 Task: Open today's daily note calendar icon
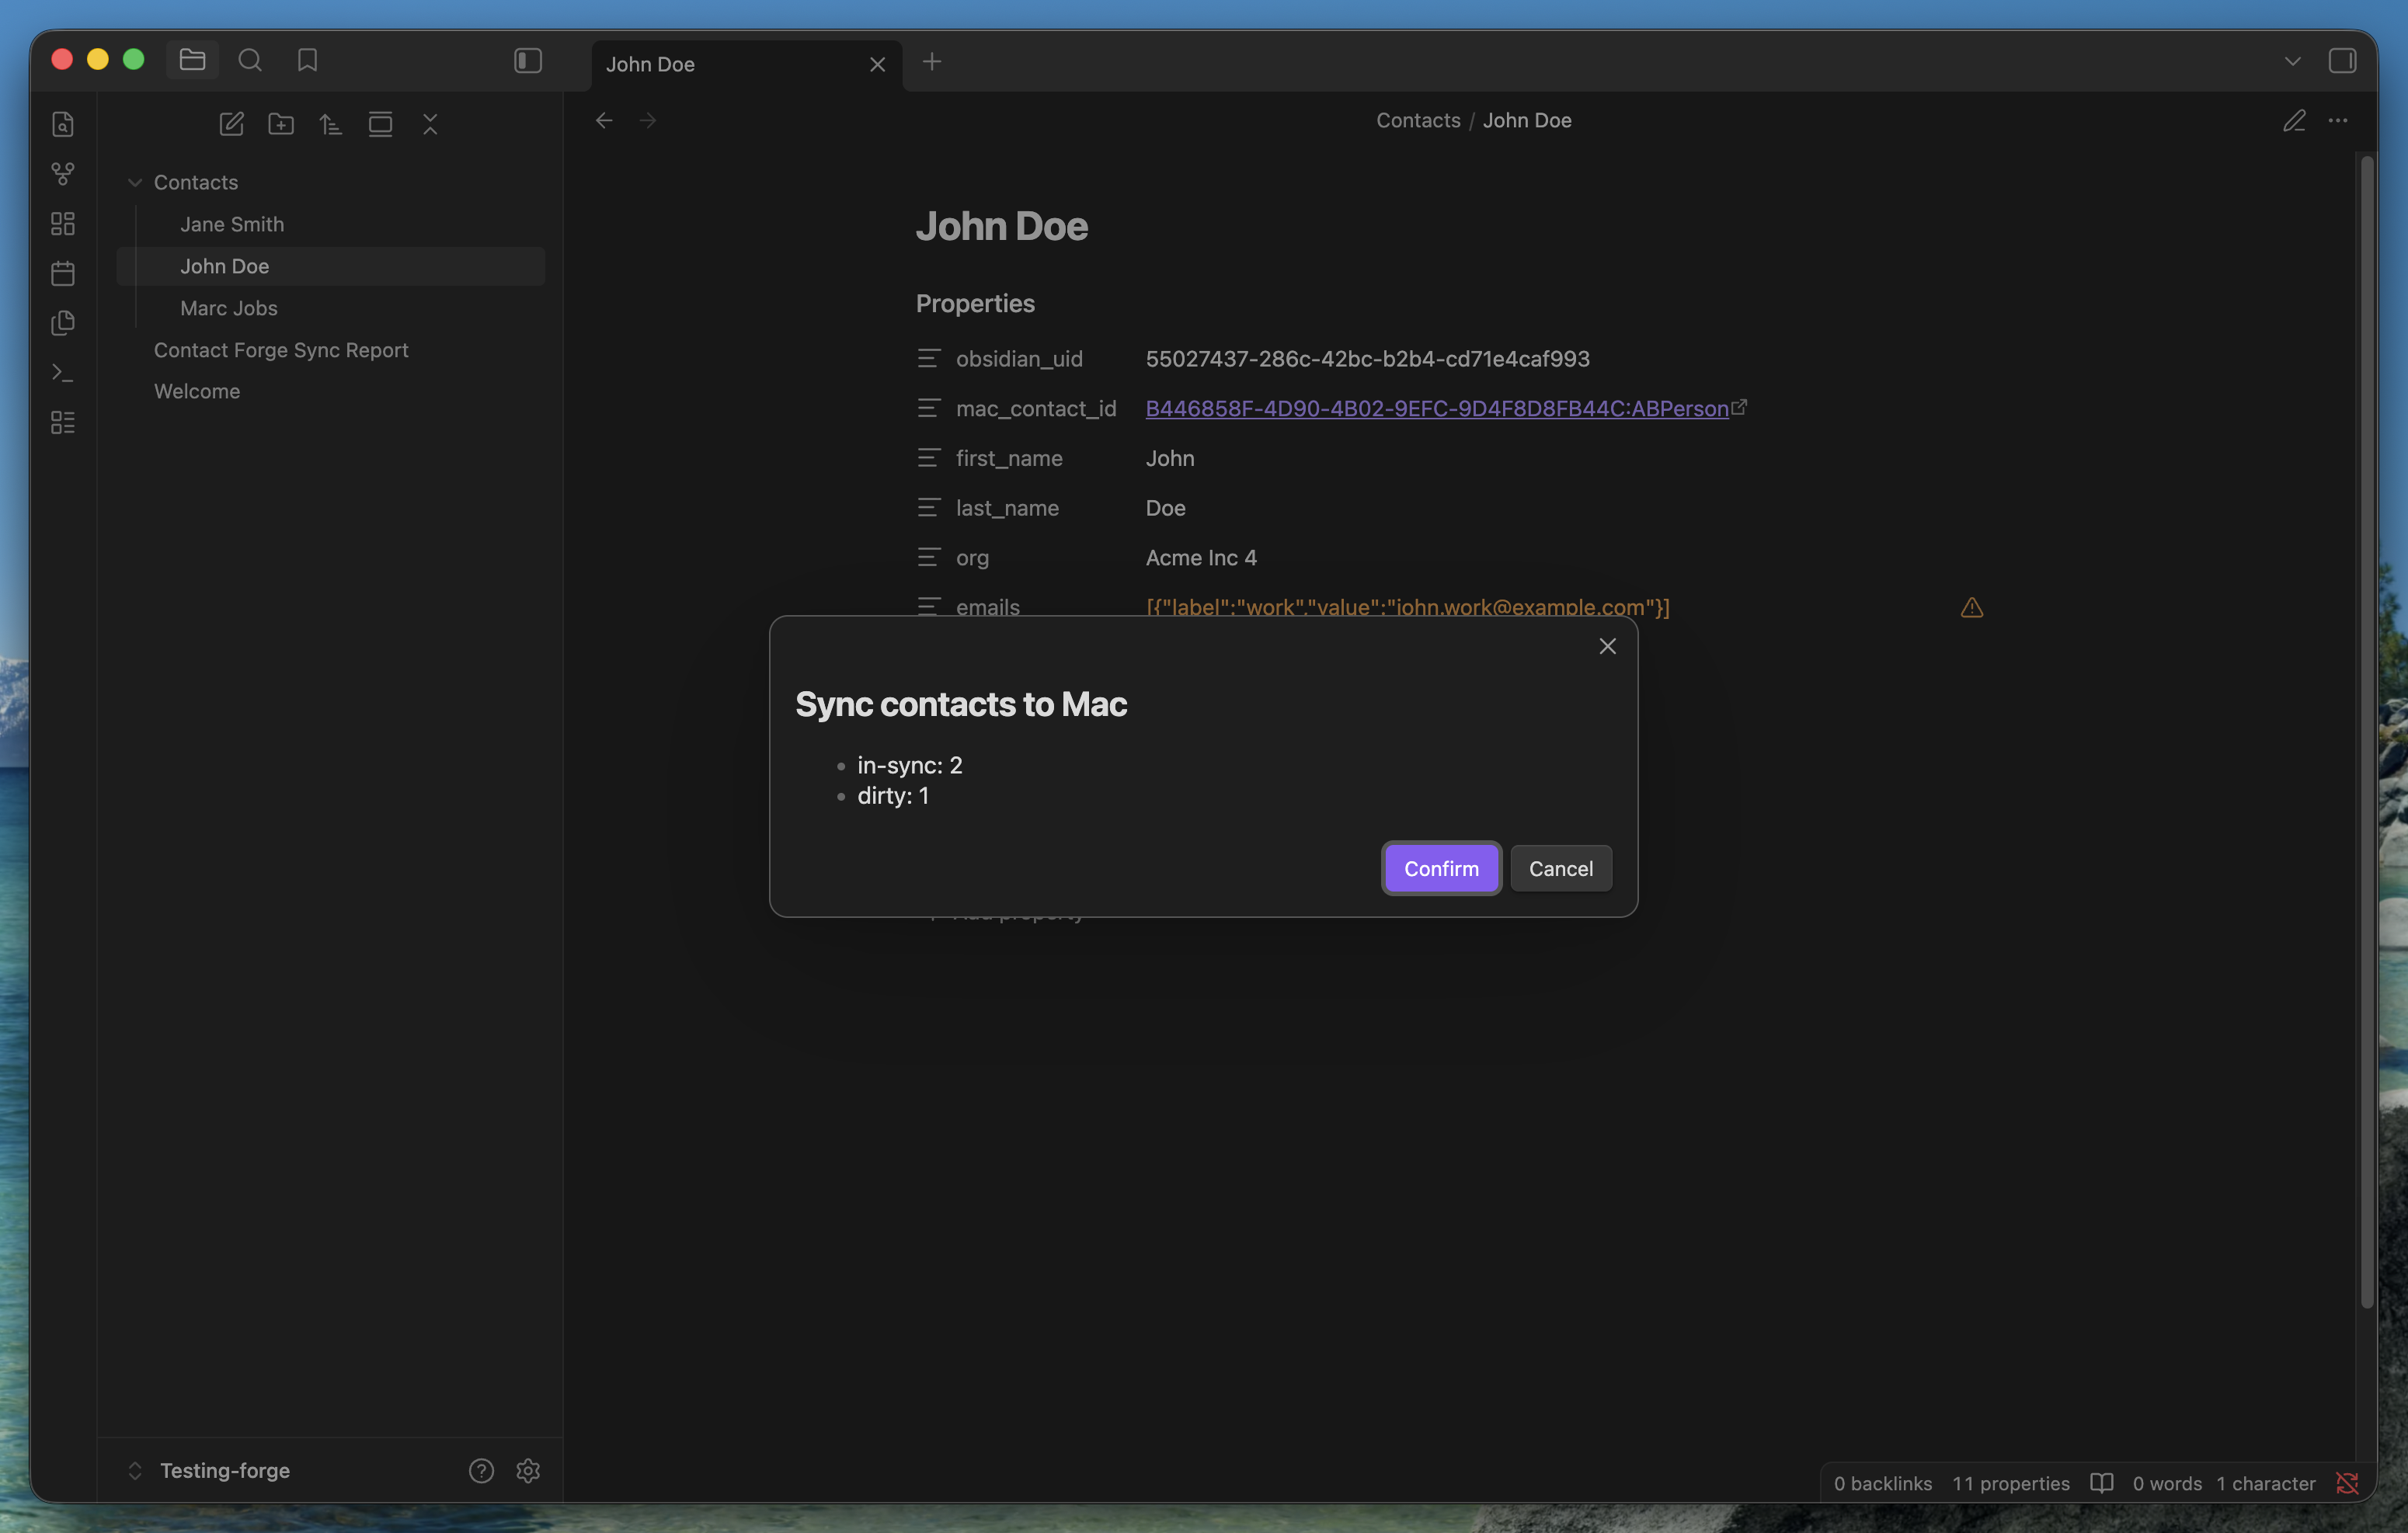63,273
